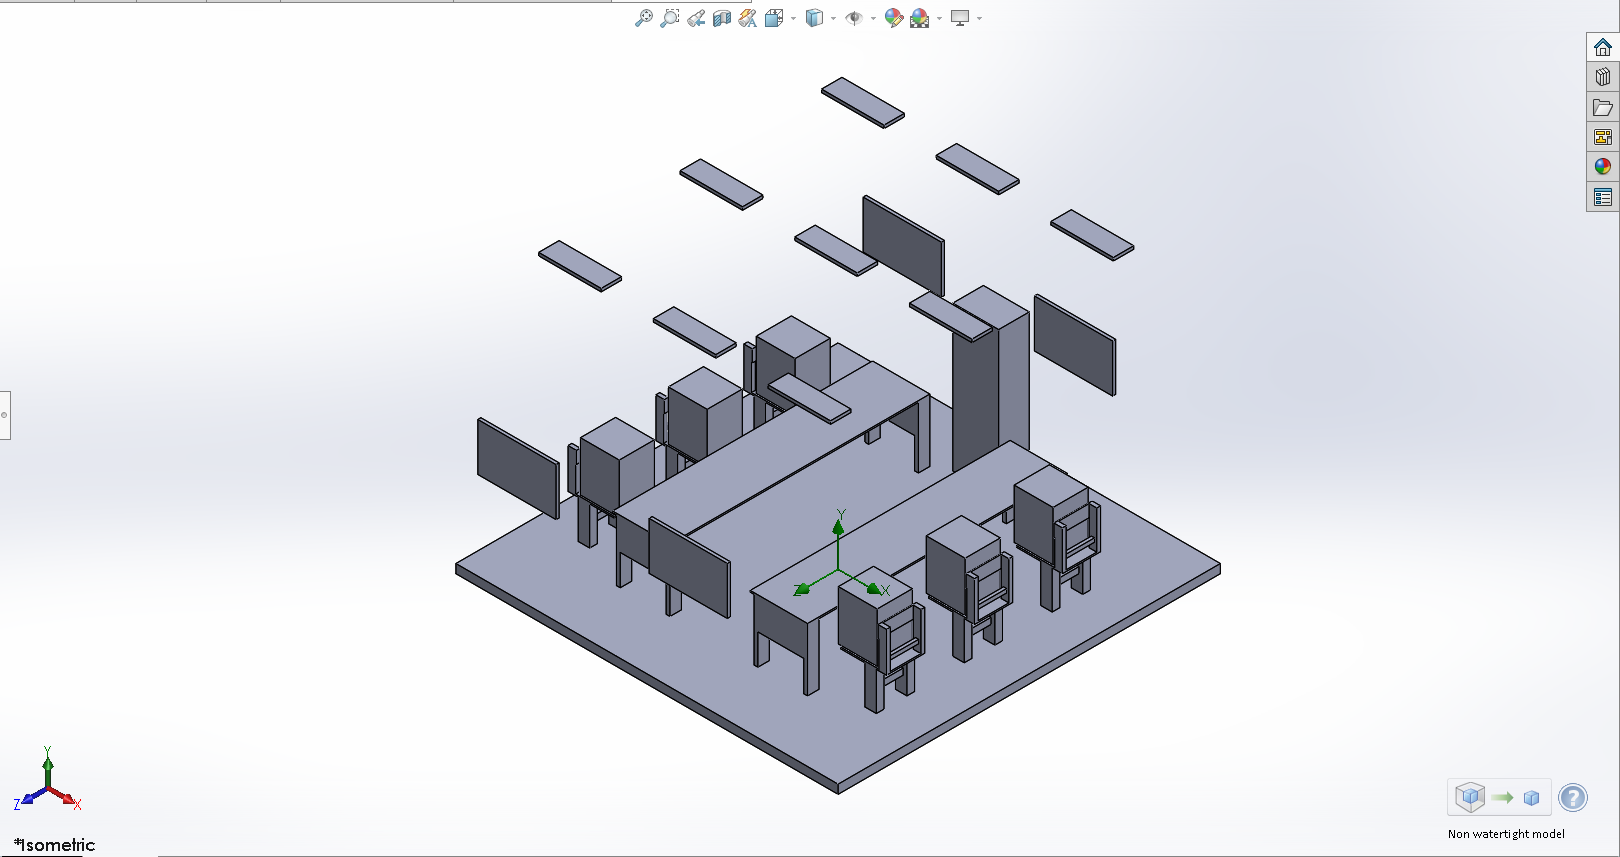Expand the View Orientation dropdown arrow
Image resolution: width=1620 pixels, height=857 pixels.
[x=793, y=18]
